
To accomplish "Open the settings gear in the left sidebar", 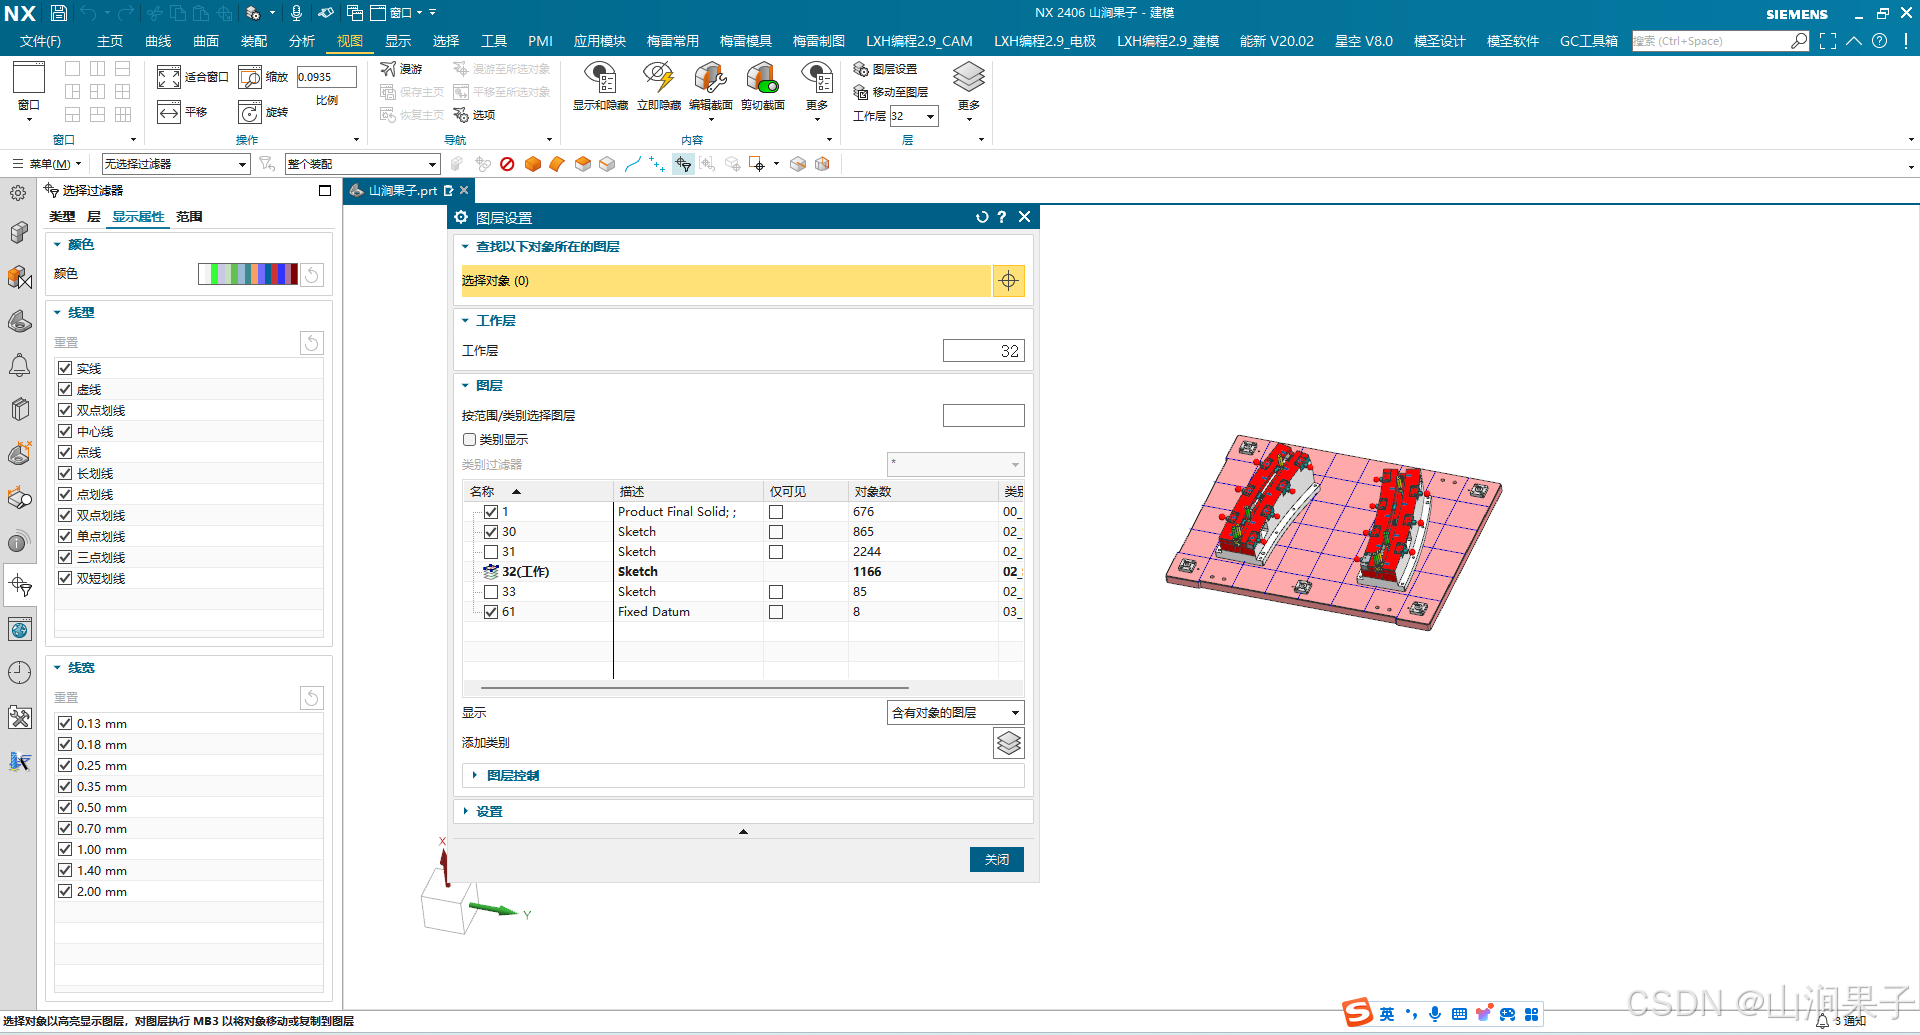I will [x=19, y=193].
